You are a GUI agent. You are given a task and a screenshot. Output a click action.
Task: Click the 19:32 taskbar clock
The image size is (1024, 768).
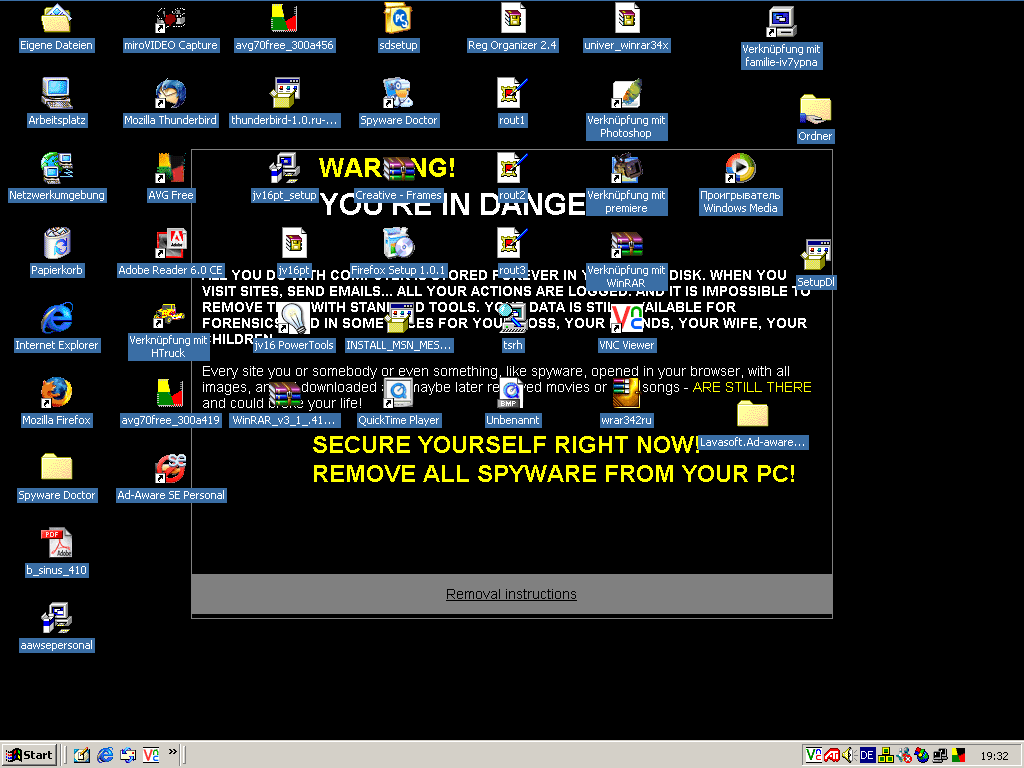pyautogui.click(x=994, y=756)
